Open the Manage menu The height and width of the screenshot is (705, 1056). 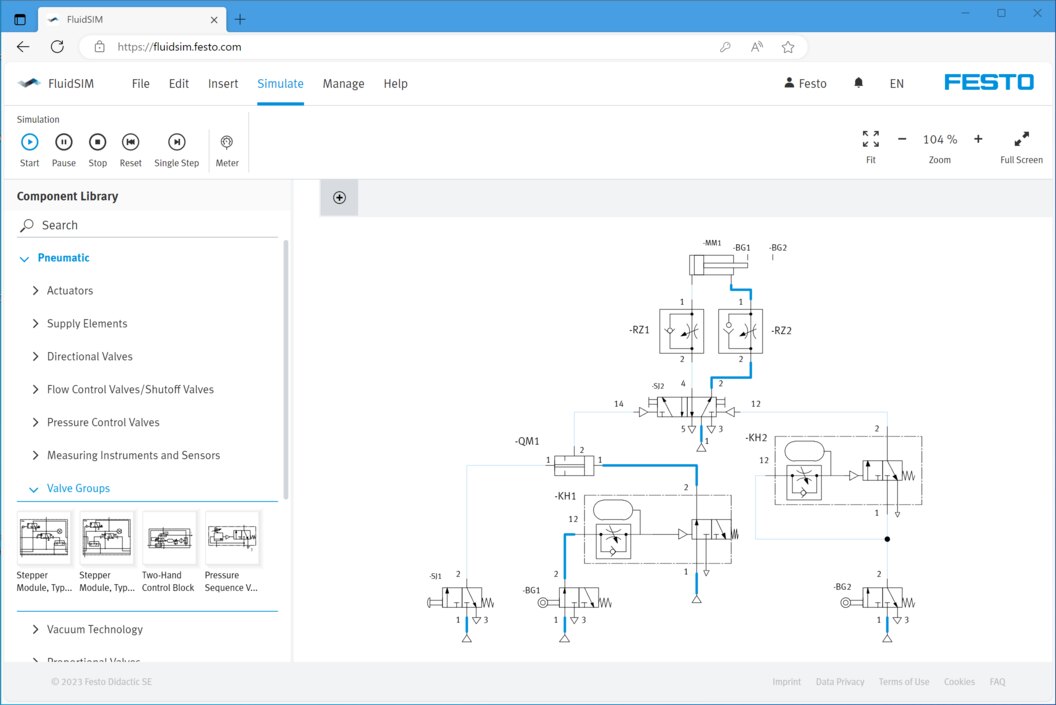click(343, 83)
